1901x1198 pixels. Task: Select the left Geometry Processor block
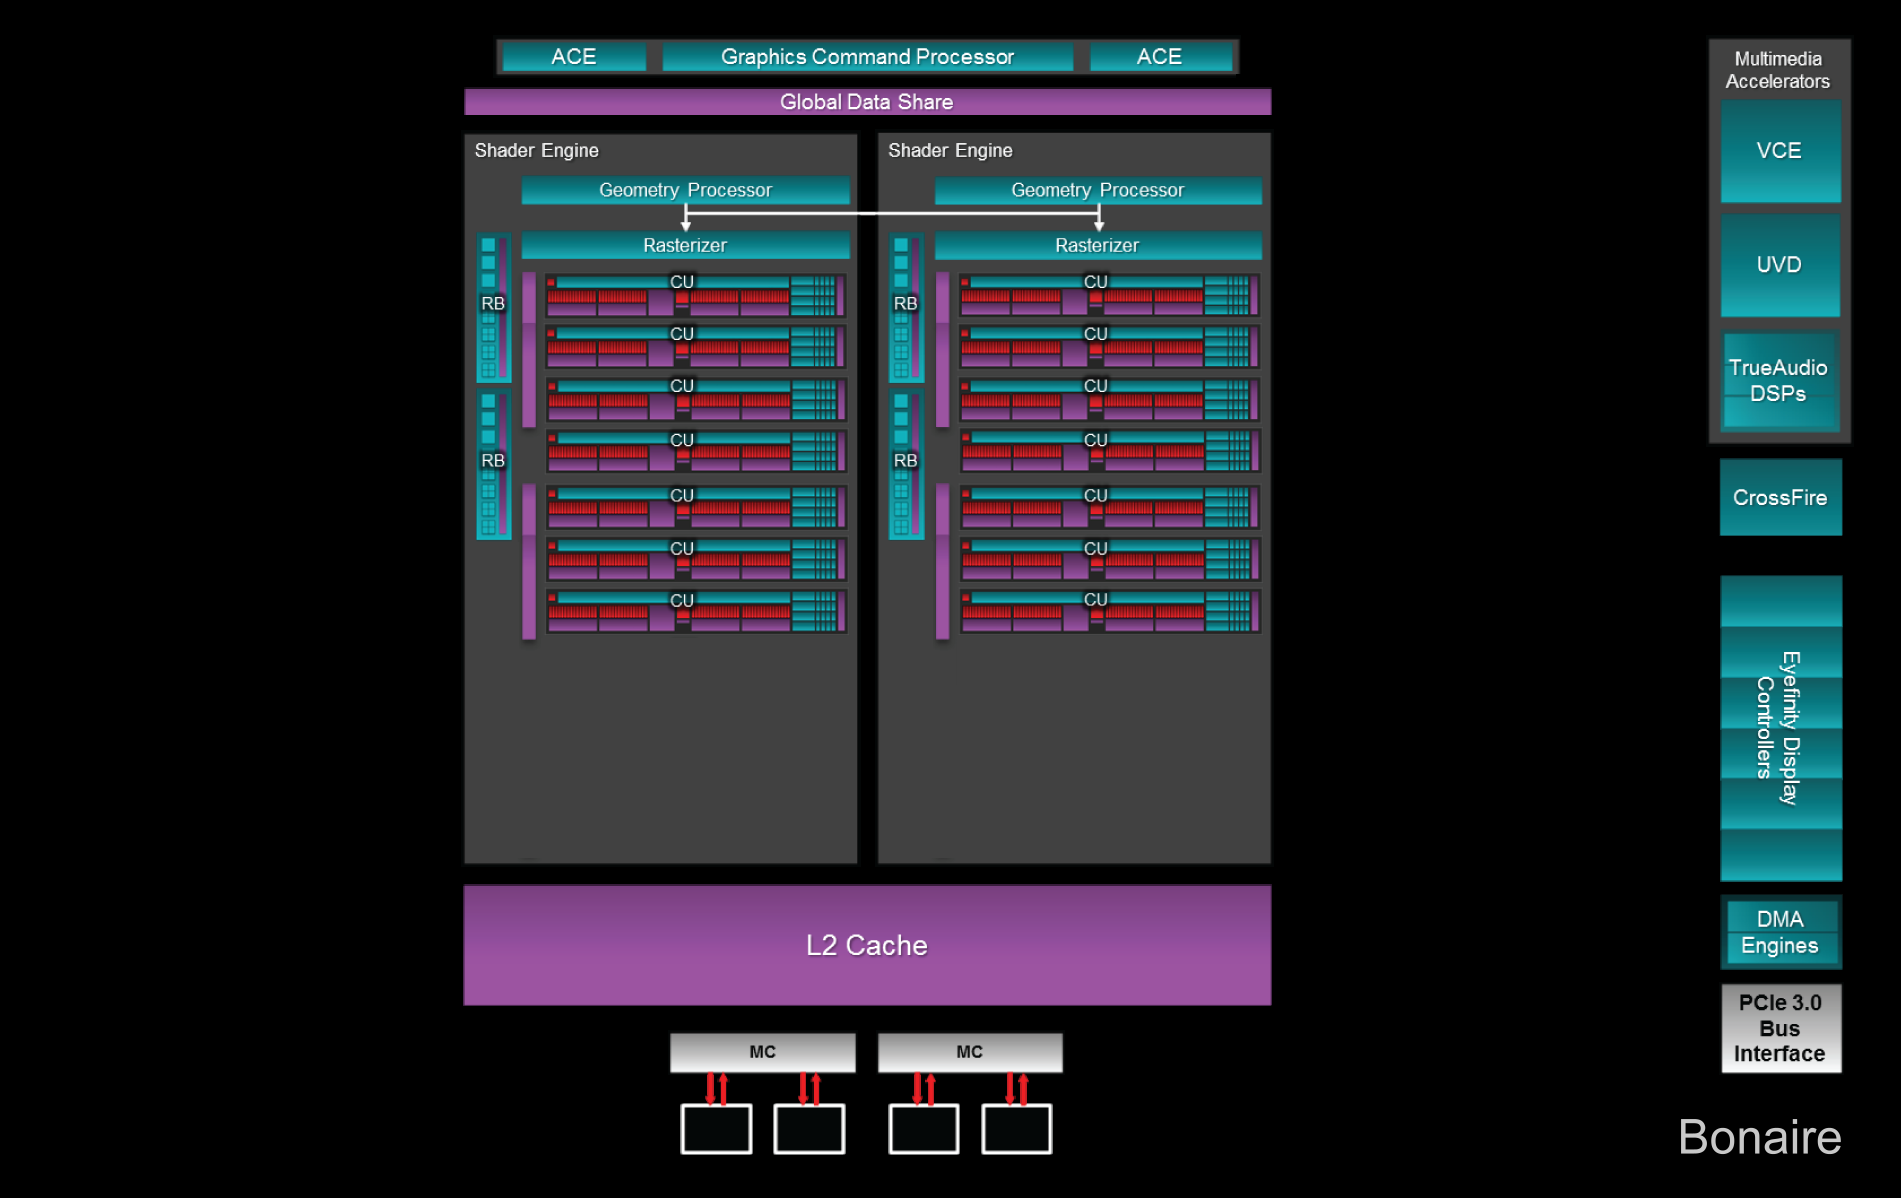tap(685, 190)
